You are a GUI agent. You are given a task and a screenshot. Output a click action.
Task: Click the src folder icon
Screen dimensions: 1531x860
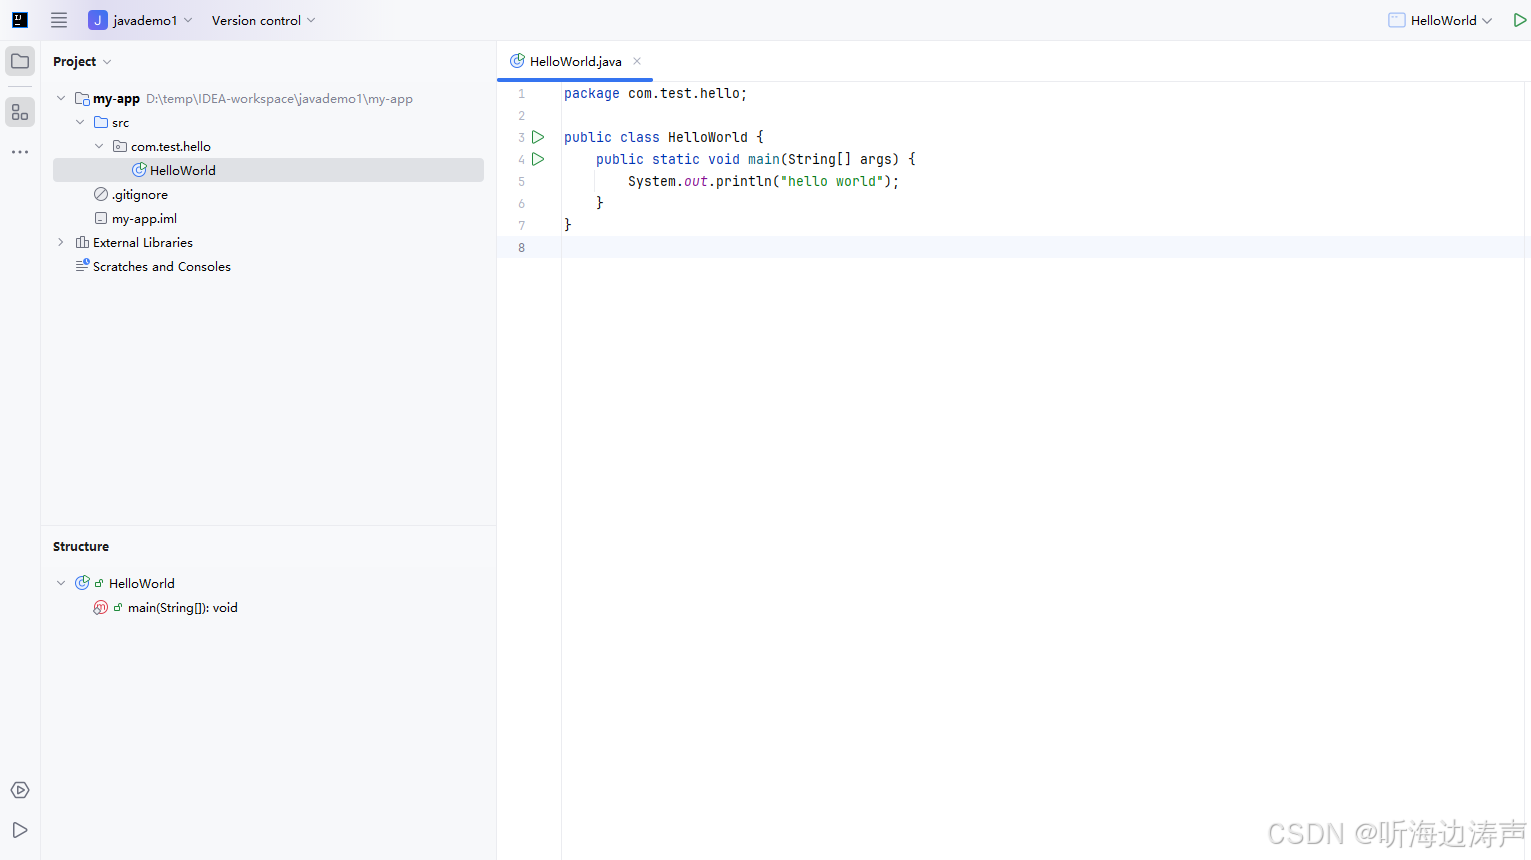[101, 122]
